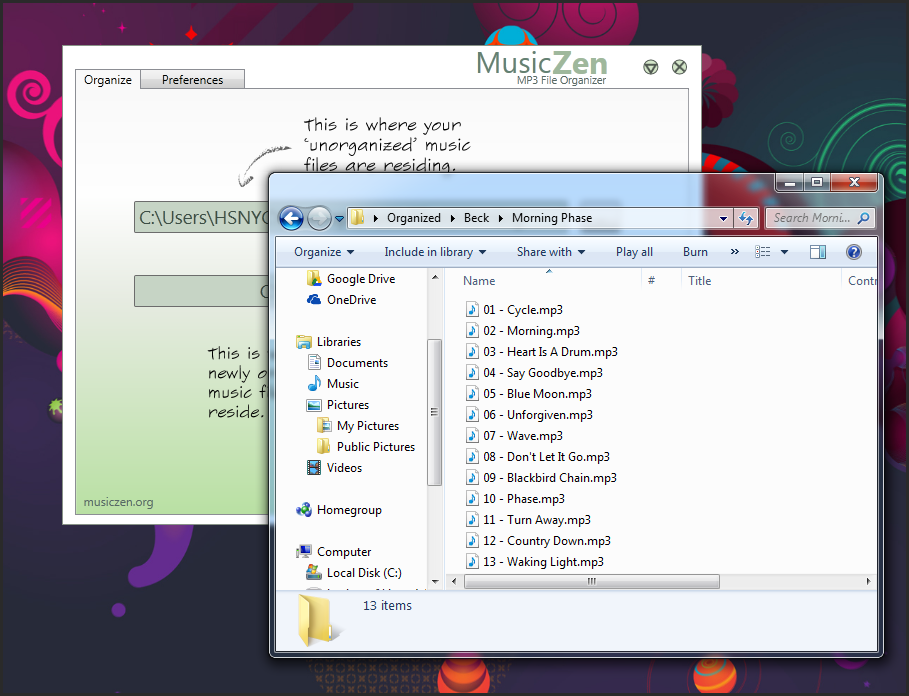Click the refresh icon beside the address bar
The height and width of the screenshot is (696, 909).
coord(746,218)
